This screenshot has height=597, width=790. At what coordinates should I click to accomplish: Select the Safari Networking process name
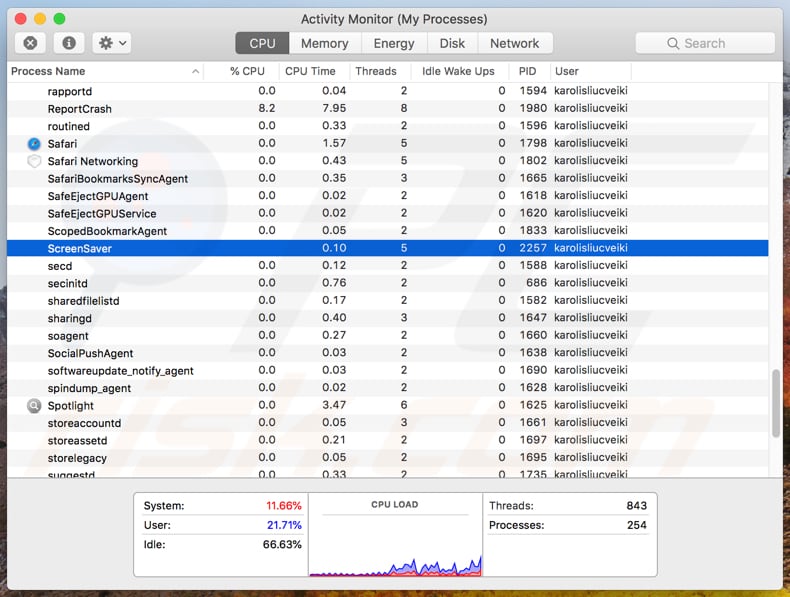tap(93, 161)
